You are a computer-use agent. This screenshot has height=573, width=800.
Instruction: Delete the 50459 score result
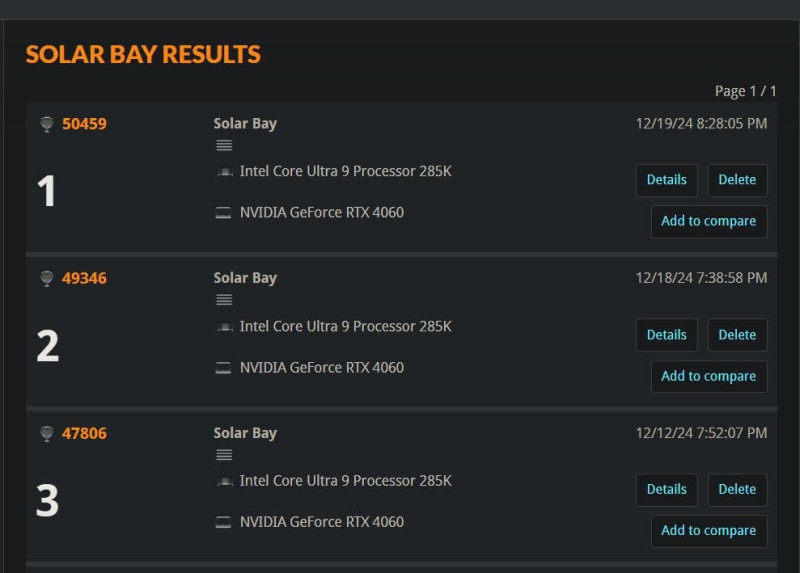pyautogui.click(x=737, y=180)
